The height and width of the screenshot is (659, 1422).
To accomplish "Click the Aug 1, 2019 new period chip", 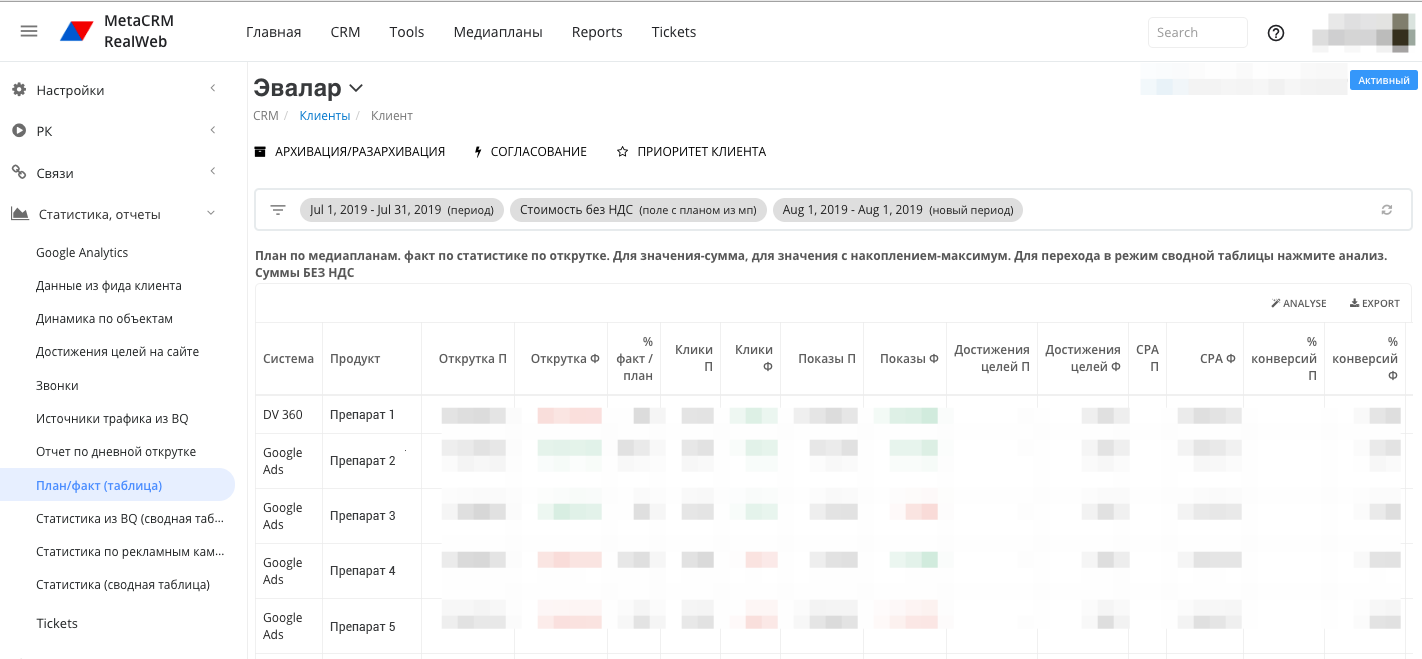I will click(x=898, y=210).
